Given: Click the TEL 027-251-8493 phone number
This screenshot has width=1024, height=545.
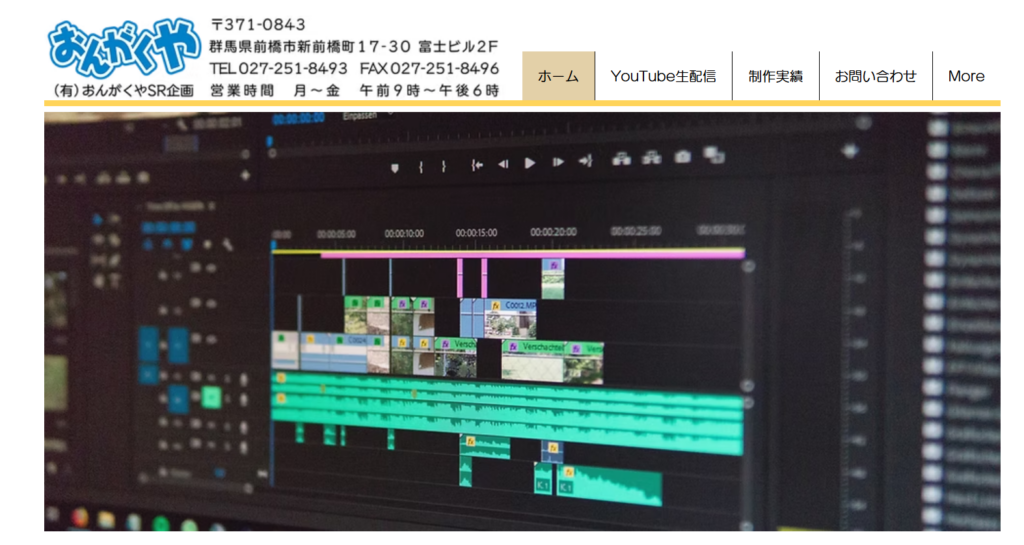Looking at the screenshot, I should pos(279,69).
